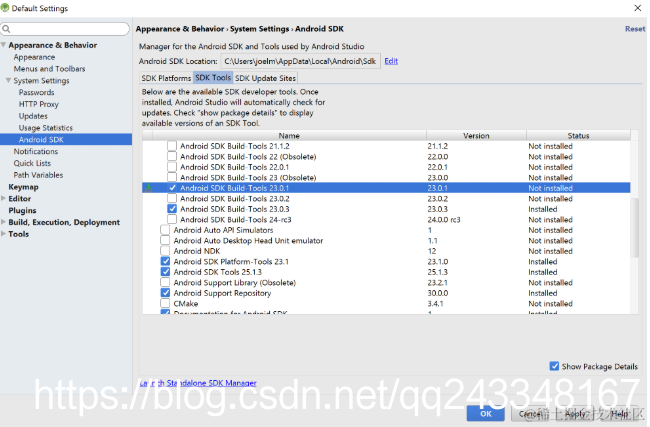Open Appearance settings page
The width and height of the screenshot is (650, 427).
pyautogui.click(x=34, y=57)
